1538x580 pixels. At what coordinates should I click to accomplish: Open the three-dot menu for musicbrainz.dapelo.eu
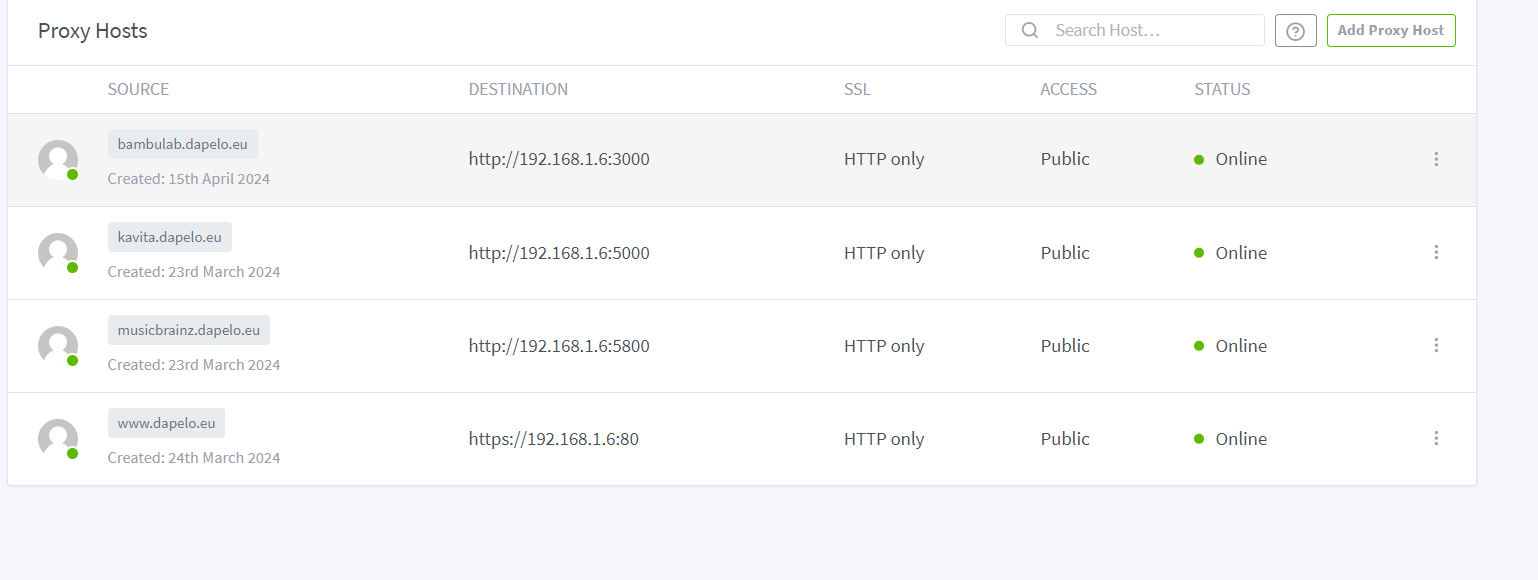pos(1436,345)
